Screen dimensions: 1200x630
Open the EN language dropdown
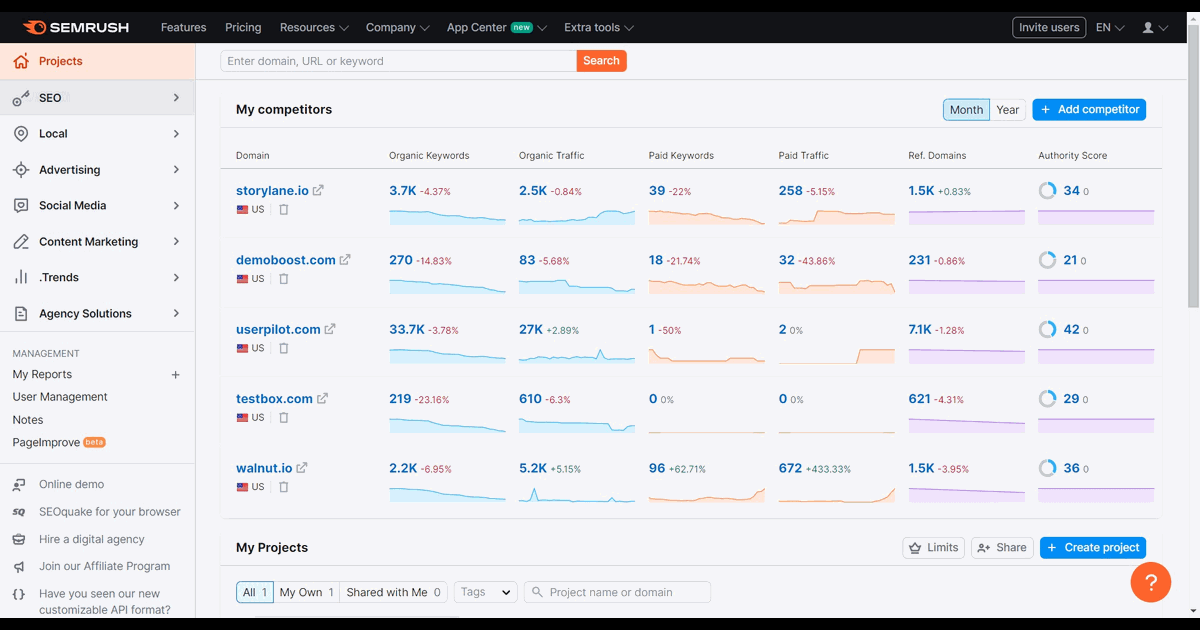click(x=1110, y=28)
